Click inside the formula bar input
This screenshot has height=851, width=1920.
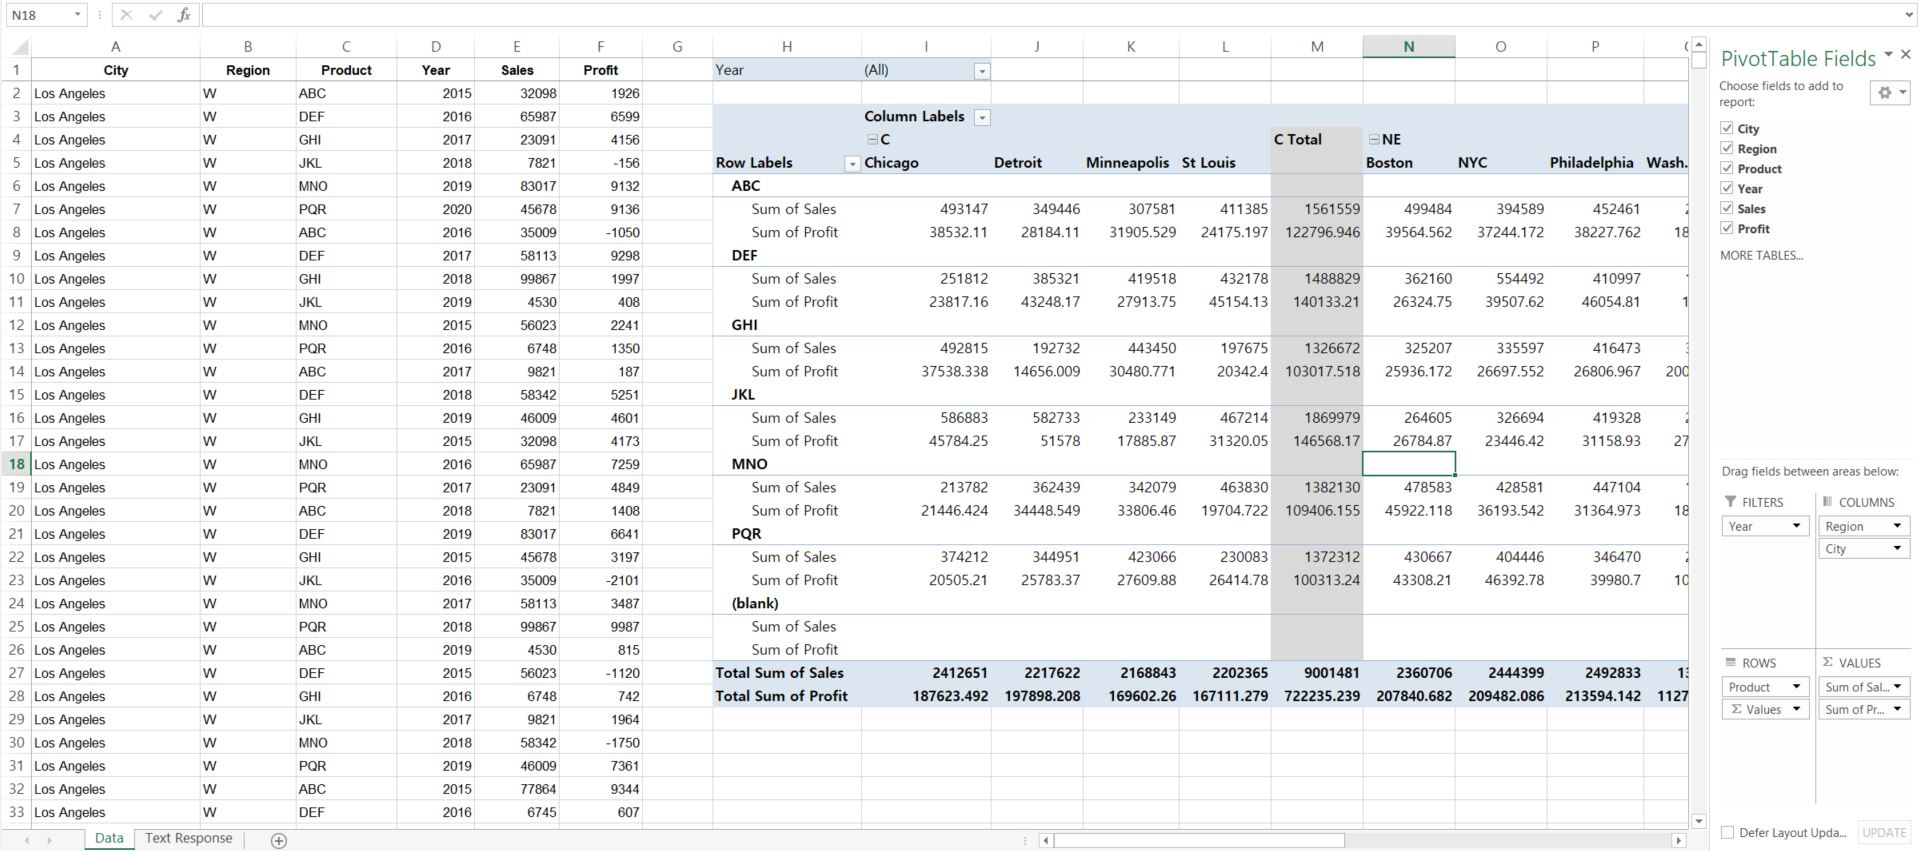tap(1050, 15)
